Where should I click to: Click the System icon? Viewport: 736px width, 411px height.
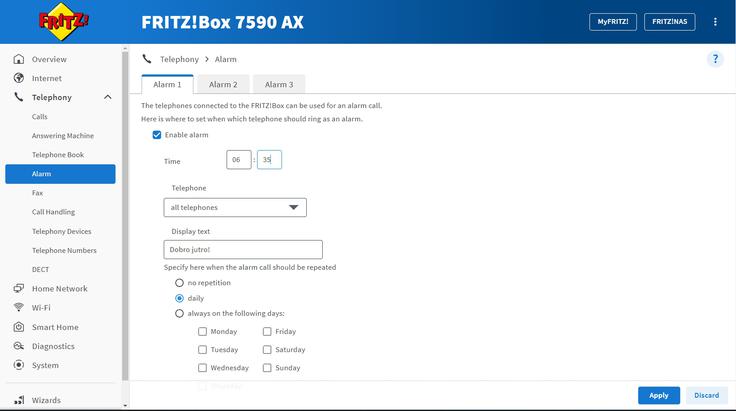coord(19,365)
